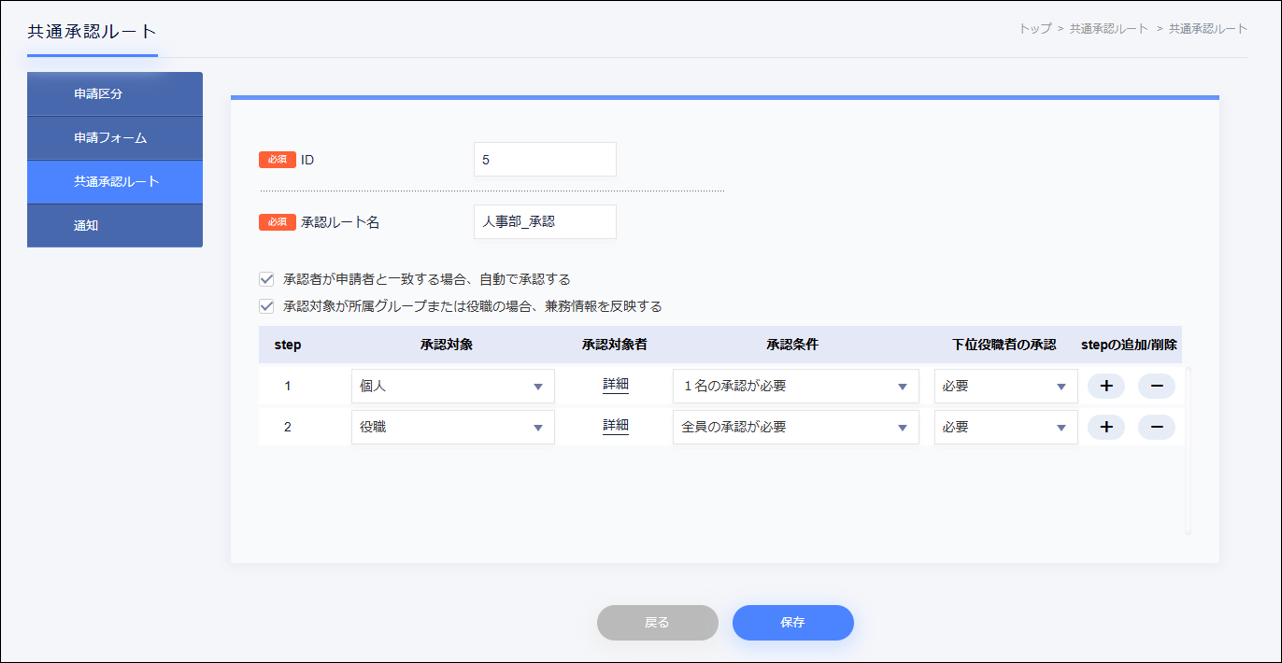Open 申請フォーム in the sidebar
Image resolution: width=1282 pixels, height=663 pixels.
(x=115, y=138)
